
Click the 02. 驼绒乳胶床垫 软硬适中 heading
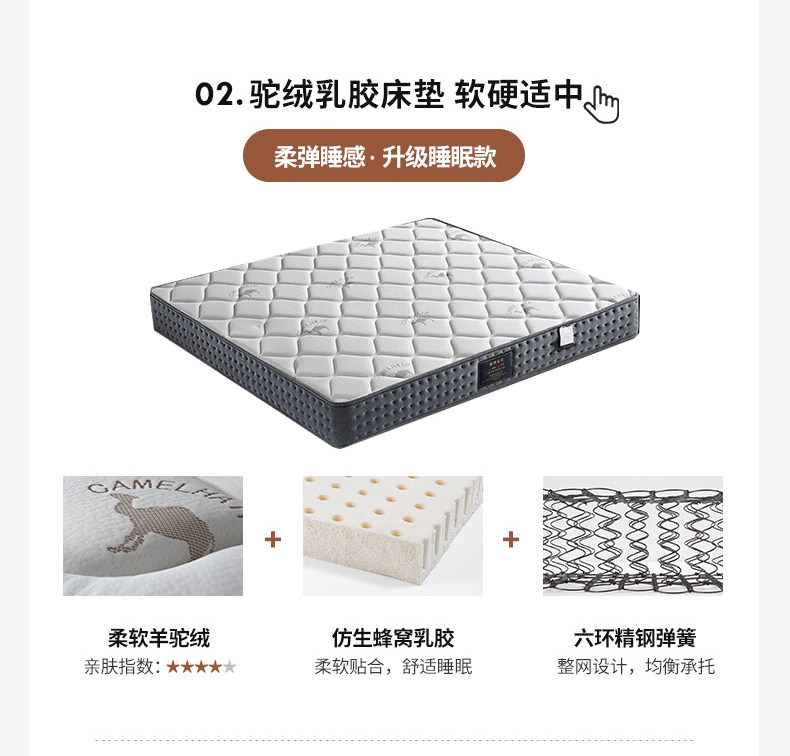[x=389, y=94]
